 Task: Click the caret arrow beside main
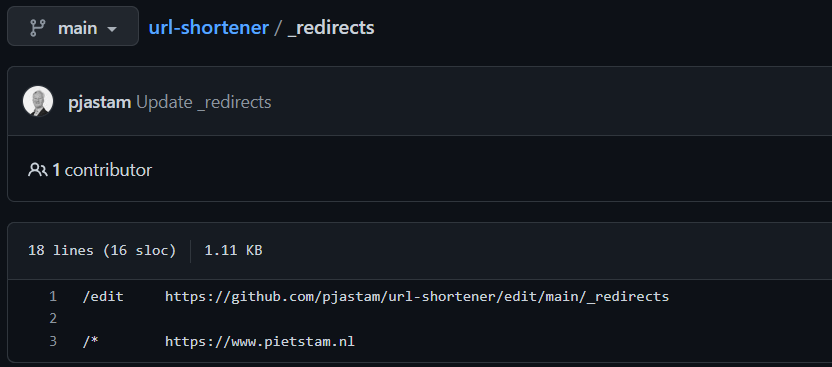point(112,29)
